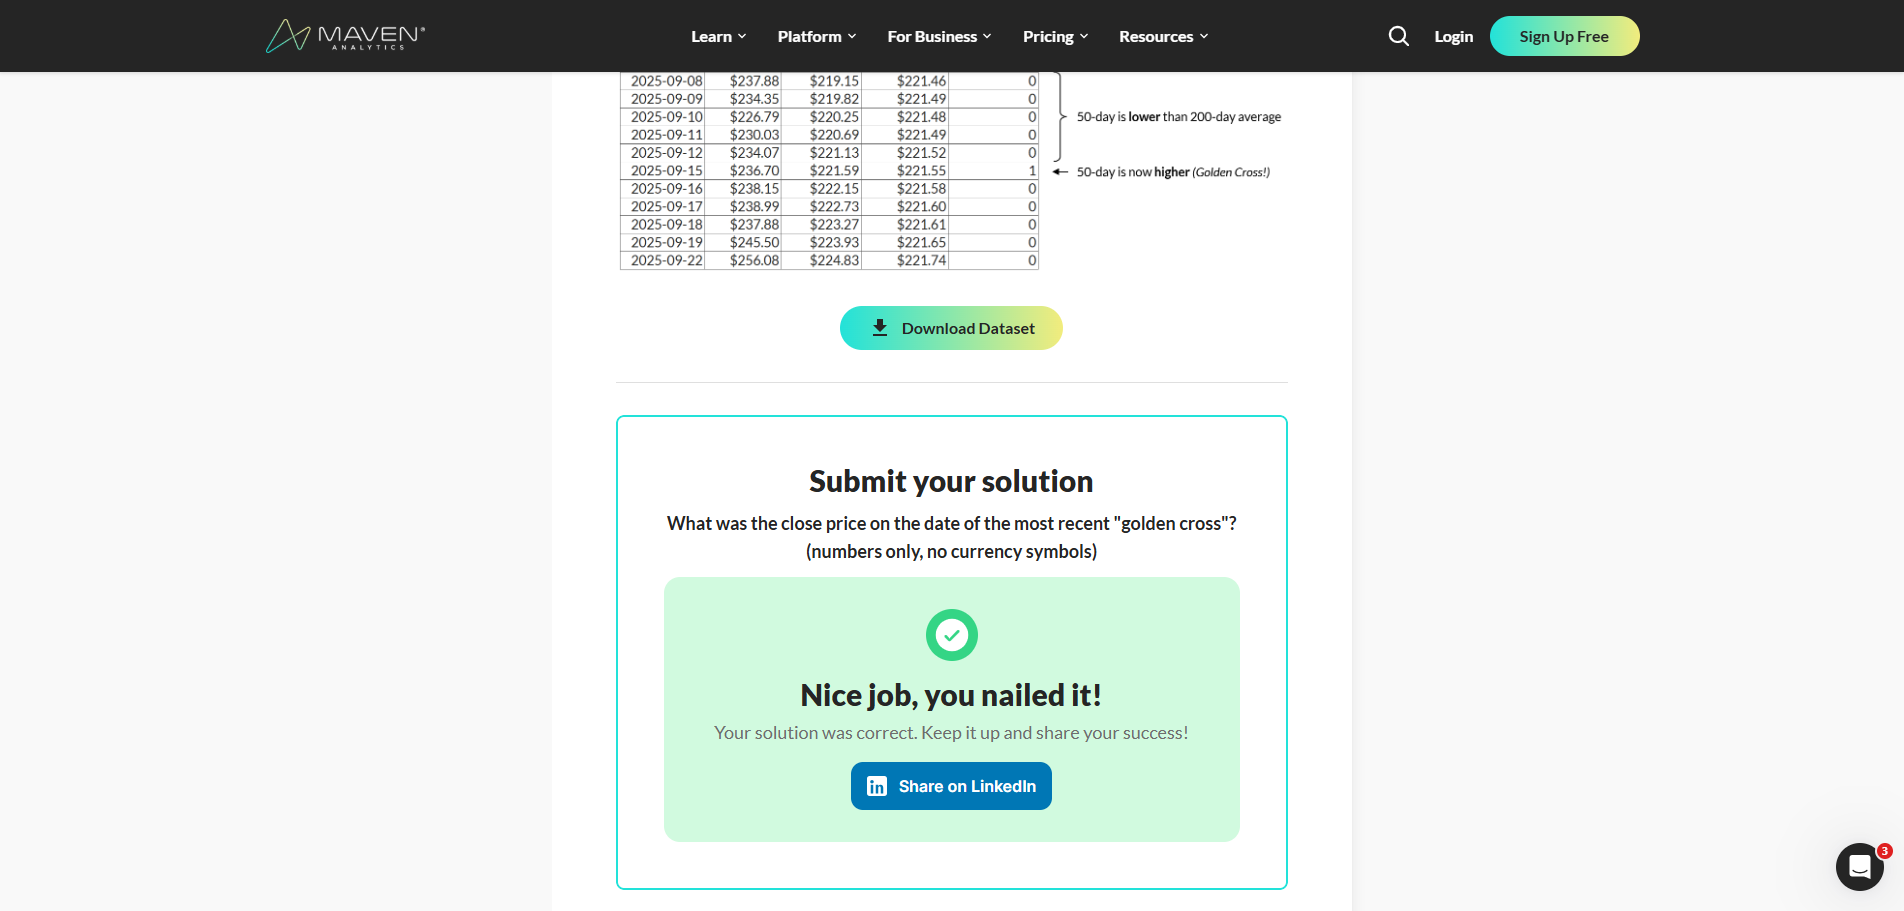Click the Sign Up Free button

pyautogui.click(x=1564, y=35)
